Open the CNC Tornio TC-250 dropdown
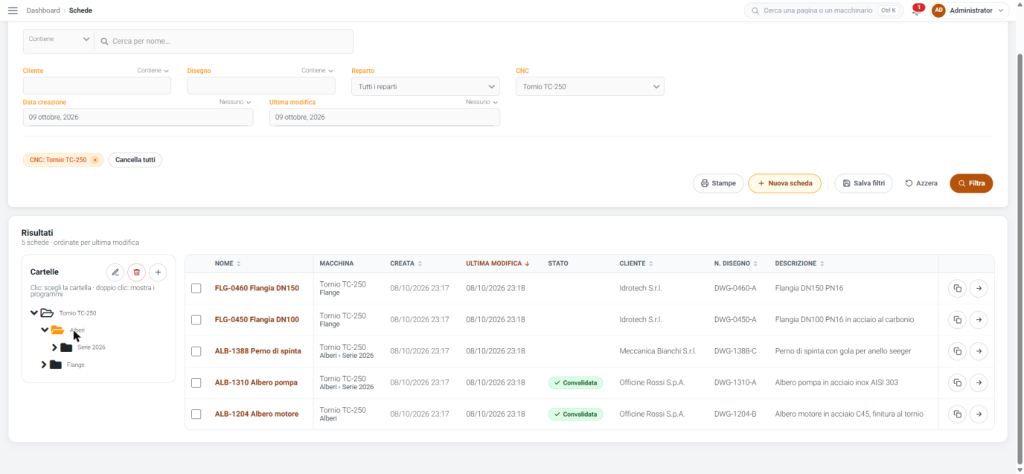The width and height of the screenshot is (1024, 474). [x=590, y=86]
